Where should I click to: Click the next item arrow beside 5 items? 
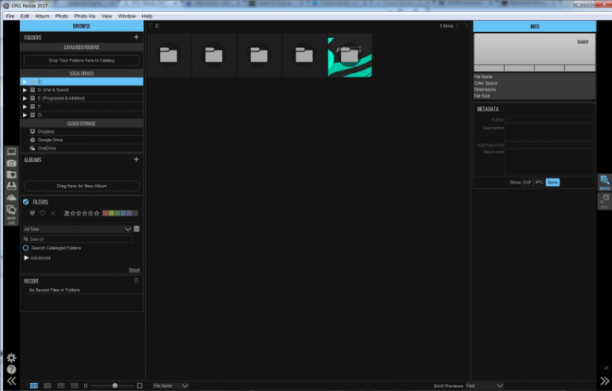[466, 26]
